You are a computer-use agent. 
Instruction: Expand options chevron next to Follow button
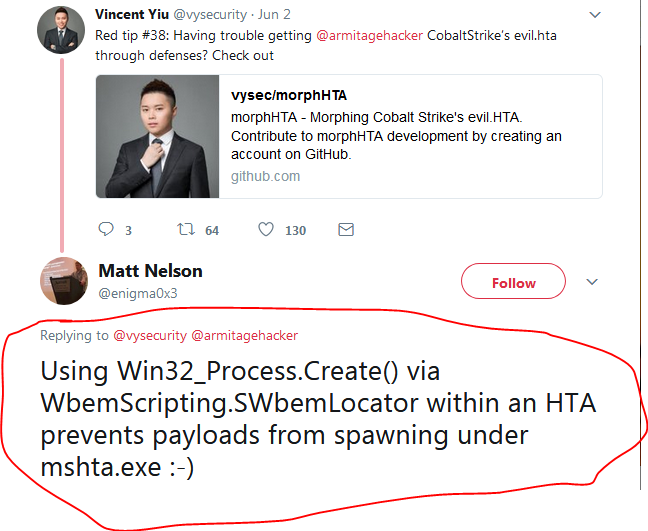coord(592,282)
